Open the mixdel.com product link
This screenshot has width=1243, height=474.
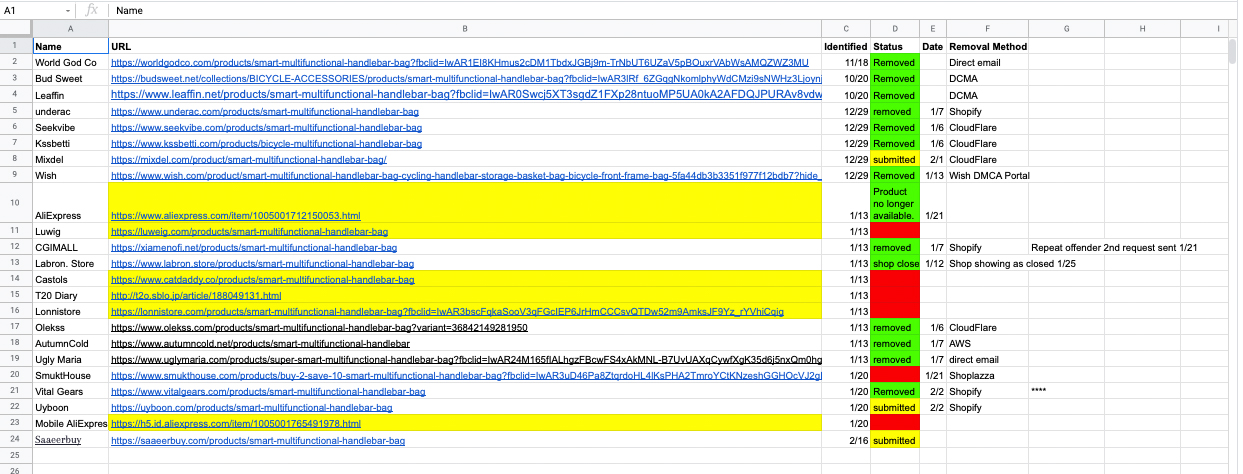click(249, 160)
